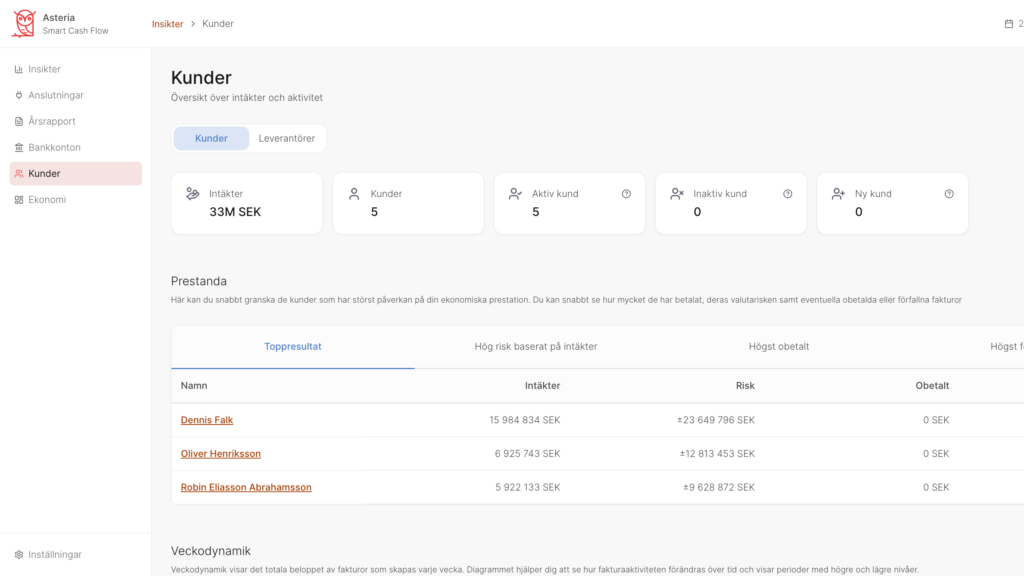Click the Asteria owl logo
The image size is (1024, 576).
pyautogui.click(x=24, y=24)
